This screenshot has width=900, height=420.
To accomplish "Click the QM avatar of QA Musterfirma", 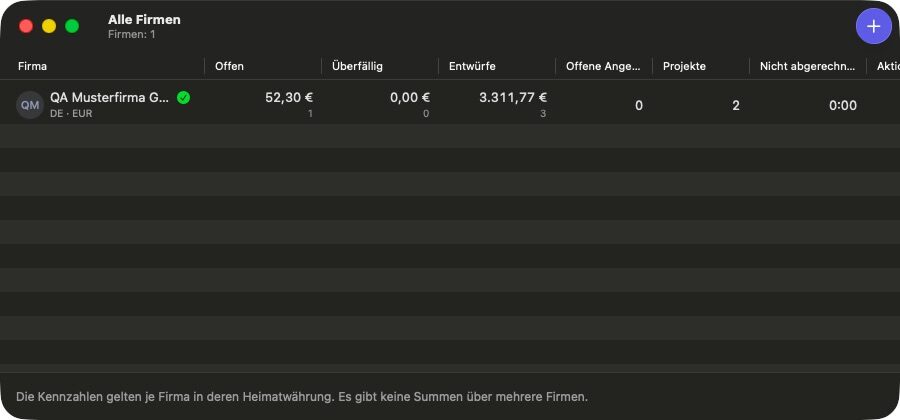I will pyautogui.click(x=30, y=105).
